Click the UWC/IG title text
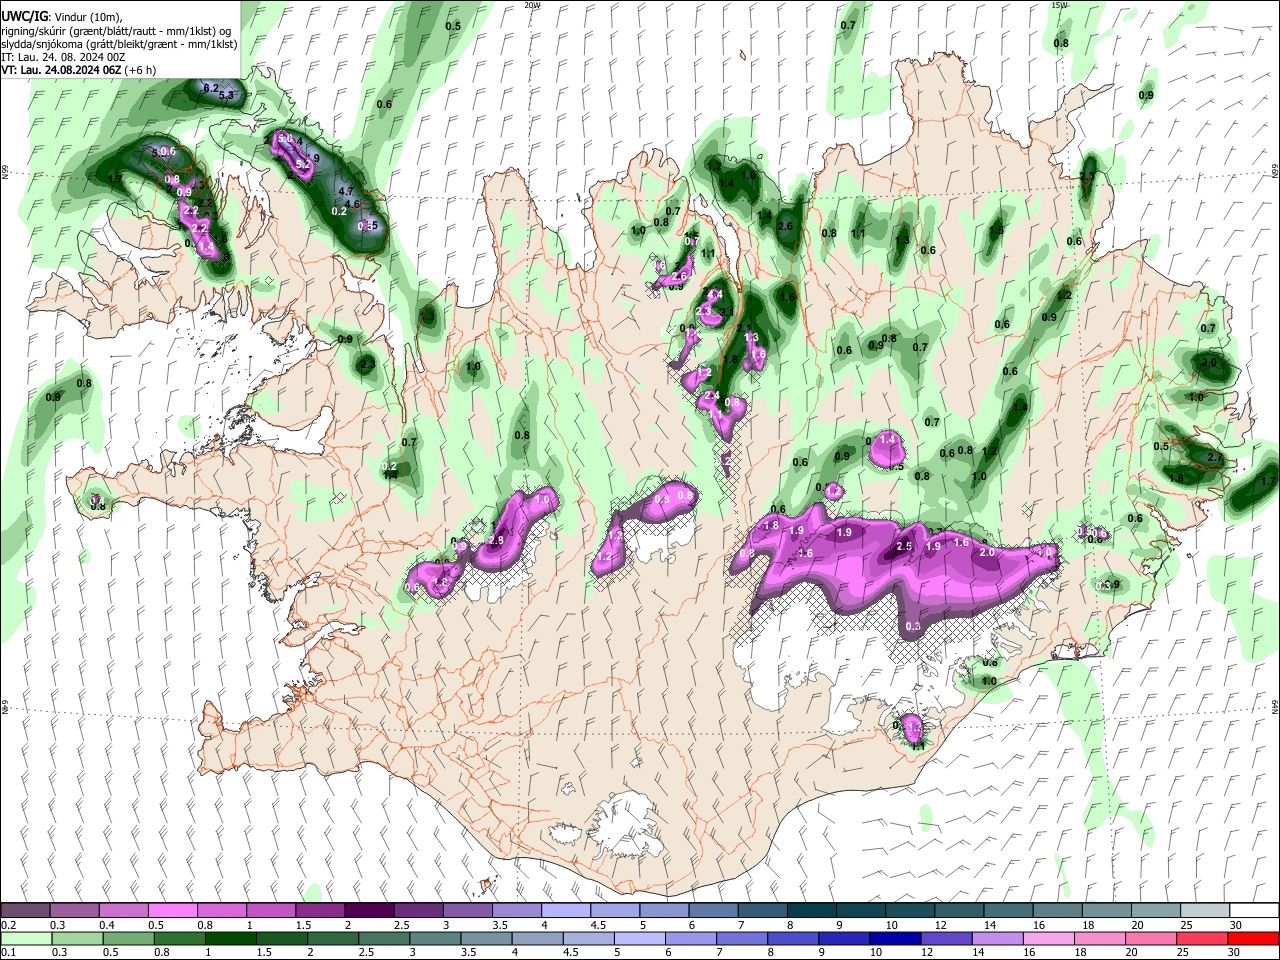Viewport: 1280px width, 960px height. point(23,16)
